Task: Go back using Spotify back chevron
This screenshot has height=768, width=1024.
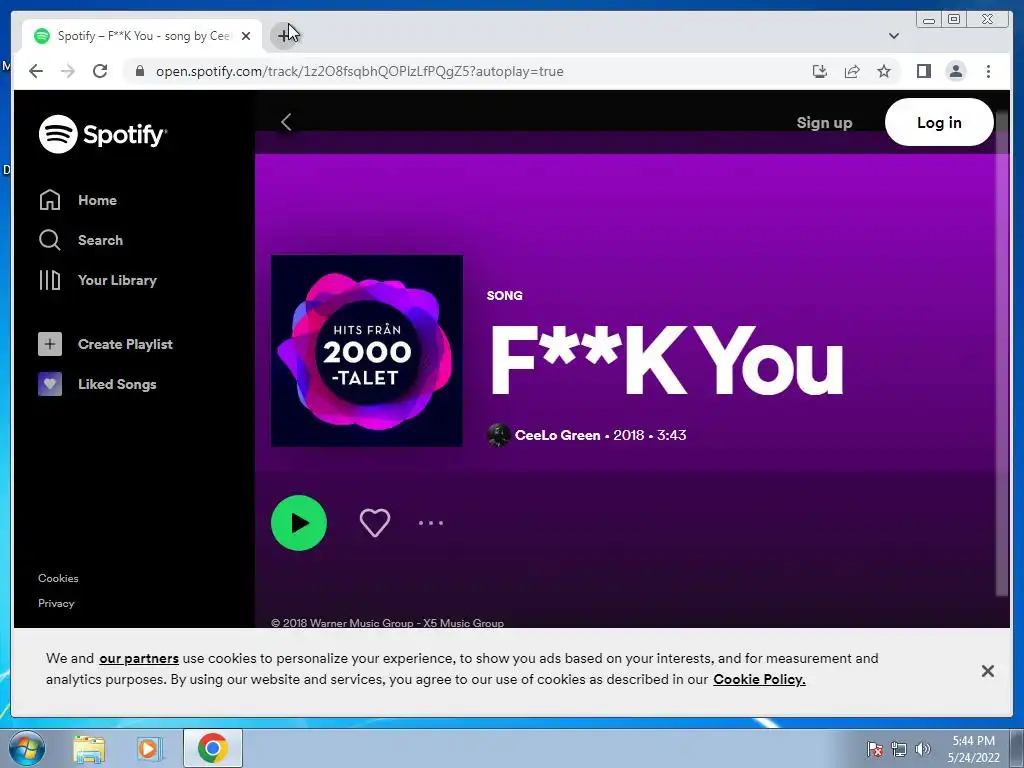Action: 286,122
